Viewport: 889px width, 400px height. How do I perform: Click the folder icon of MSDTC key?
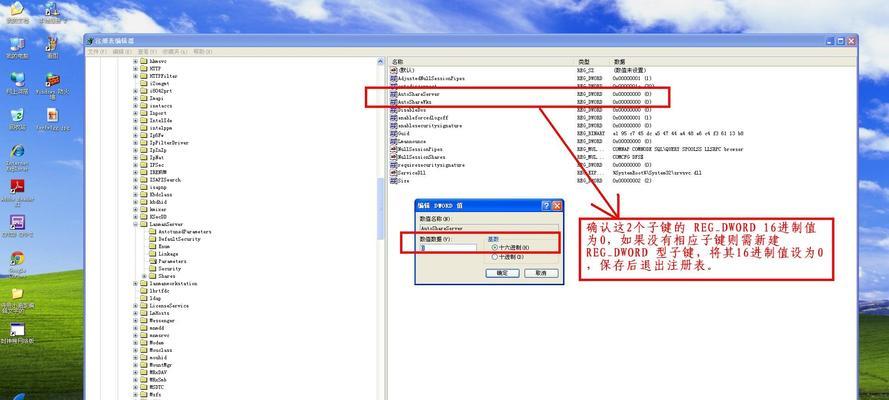click(x=144, y=387)
